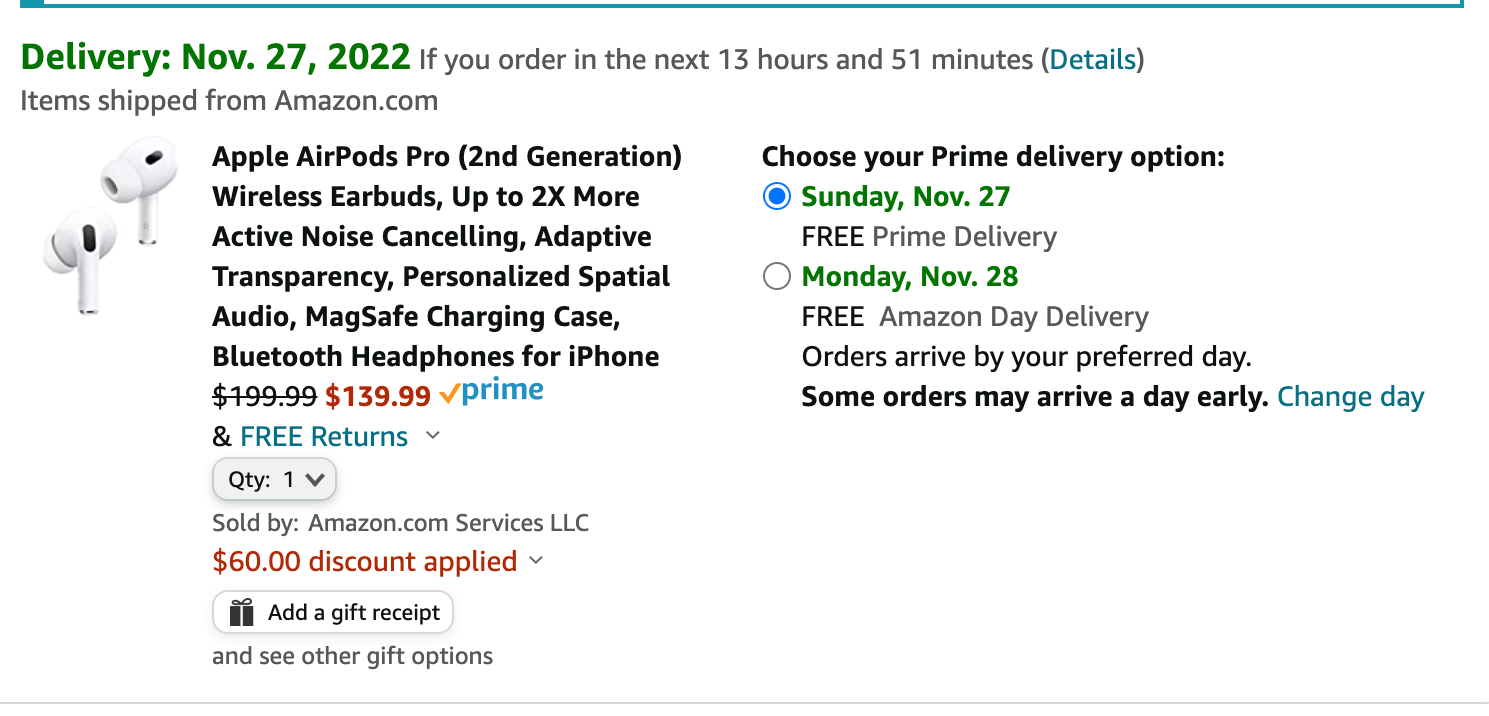
Task: Click the gift box icon
Action: [x=241, y=612]
